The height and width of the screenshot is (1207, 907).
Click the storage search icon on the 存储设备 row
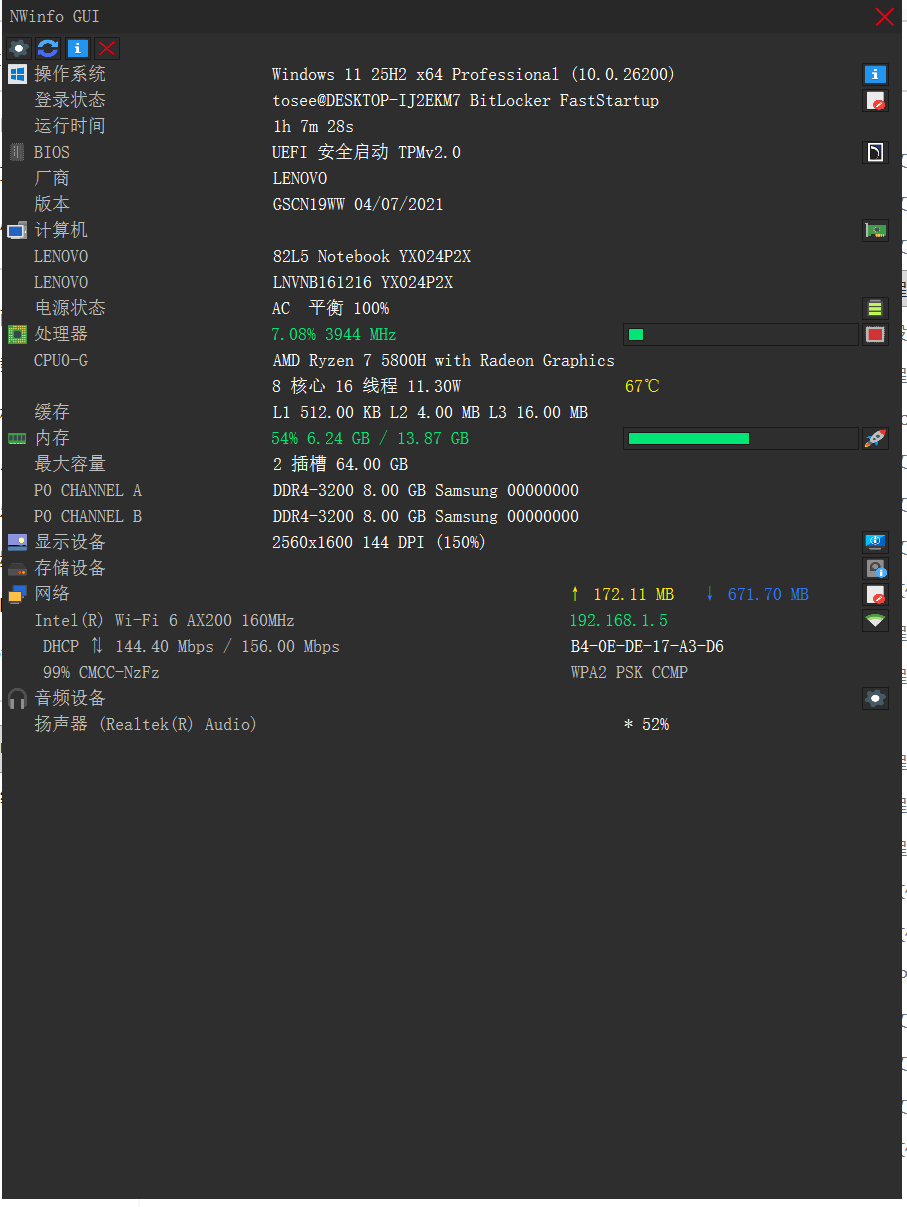(x=875, y=568)
